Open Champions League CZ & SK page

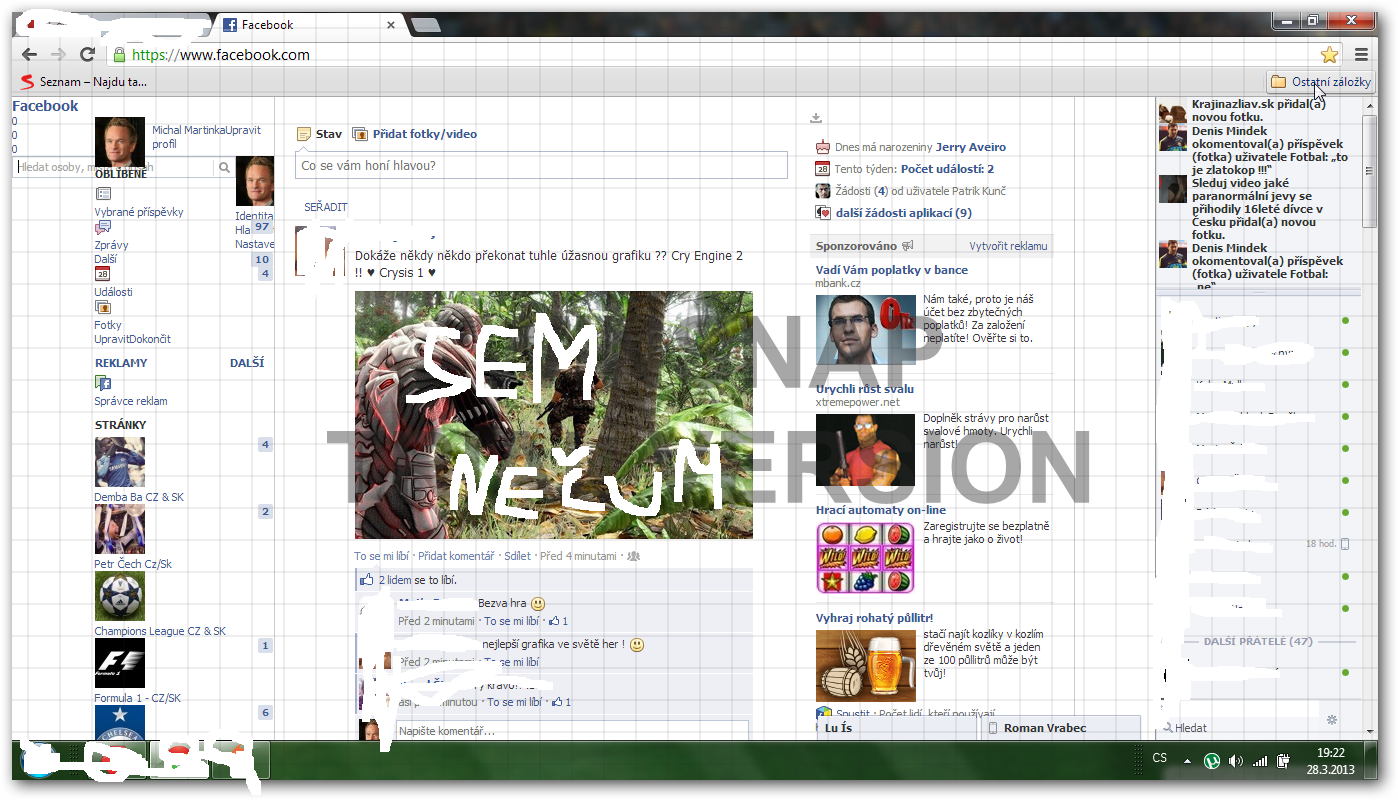160,631
